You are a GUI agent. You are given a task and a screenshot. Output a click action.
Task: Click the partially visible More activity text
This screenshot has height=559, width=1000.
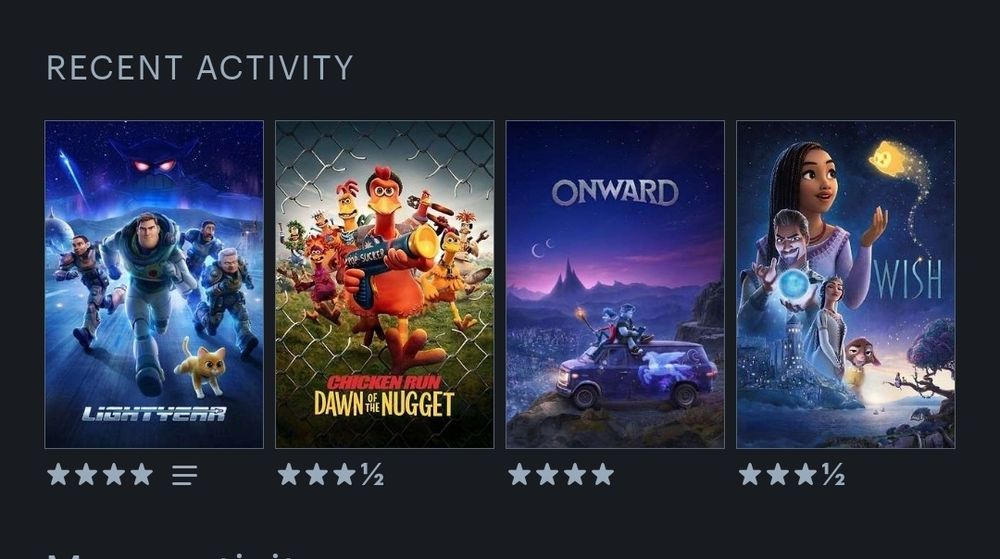pos(172,555)
